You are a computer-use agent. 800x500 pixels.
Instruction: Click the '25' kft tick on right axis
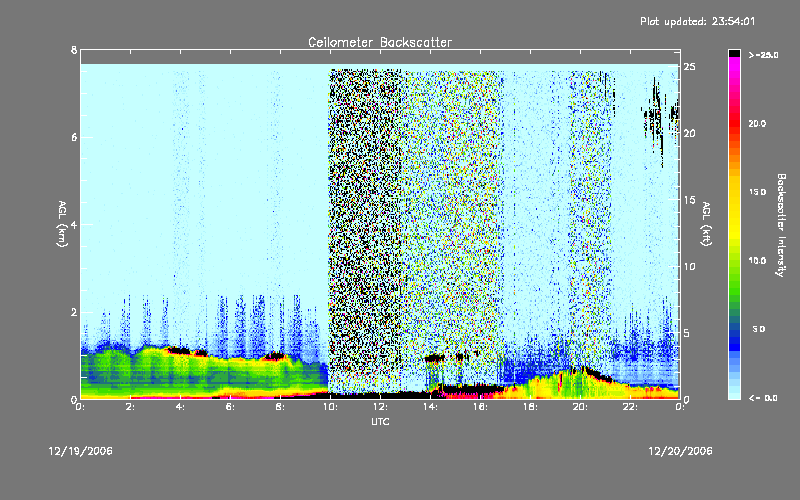click(x=690, y=67)
